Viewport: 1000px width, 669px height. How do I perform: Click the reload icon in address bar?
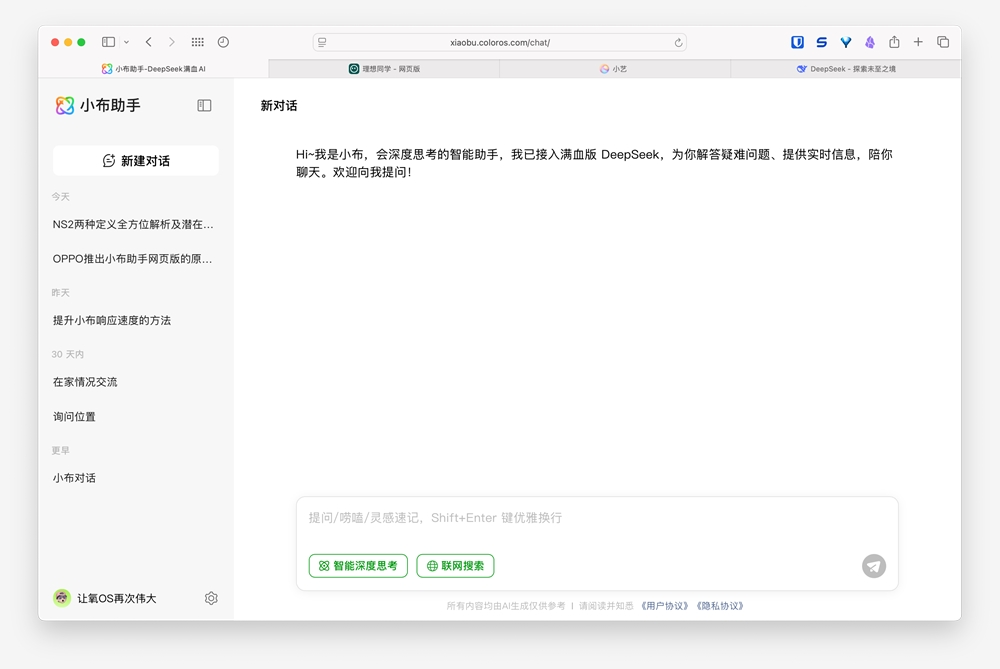pos(679,42)
